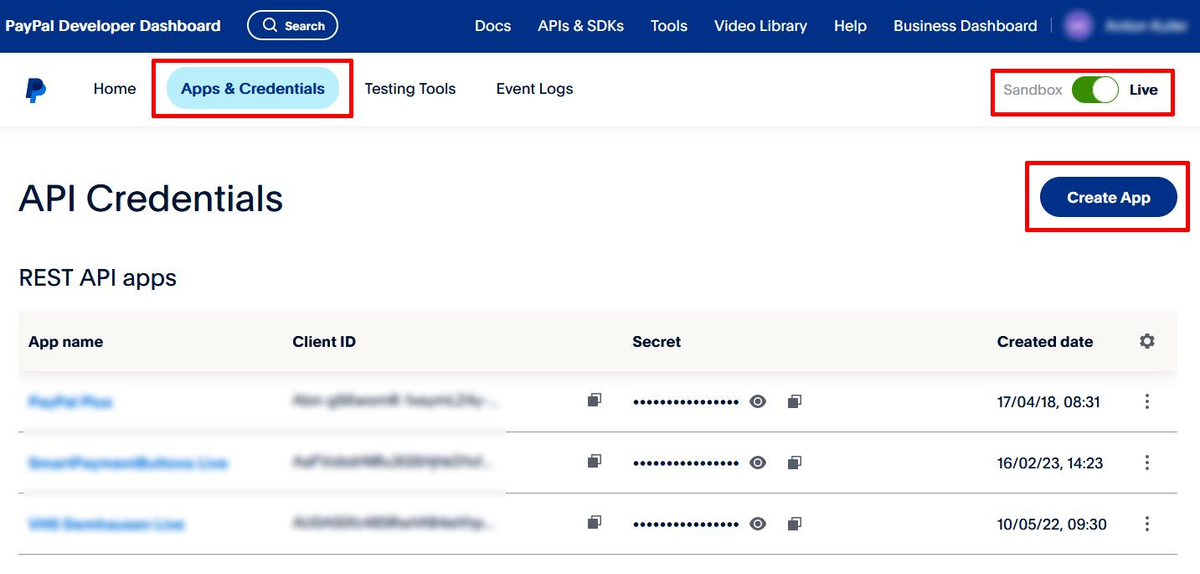The height and width of the screenshot is (574, 1200).
Task: Open the Docs menu
Action: tap(493, 26)
